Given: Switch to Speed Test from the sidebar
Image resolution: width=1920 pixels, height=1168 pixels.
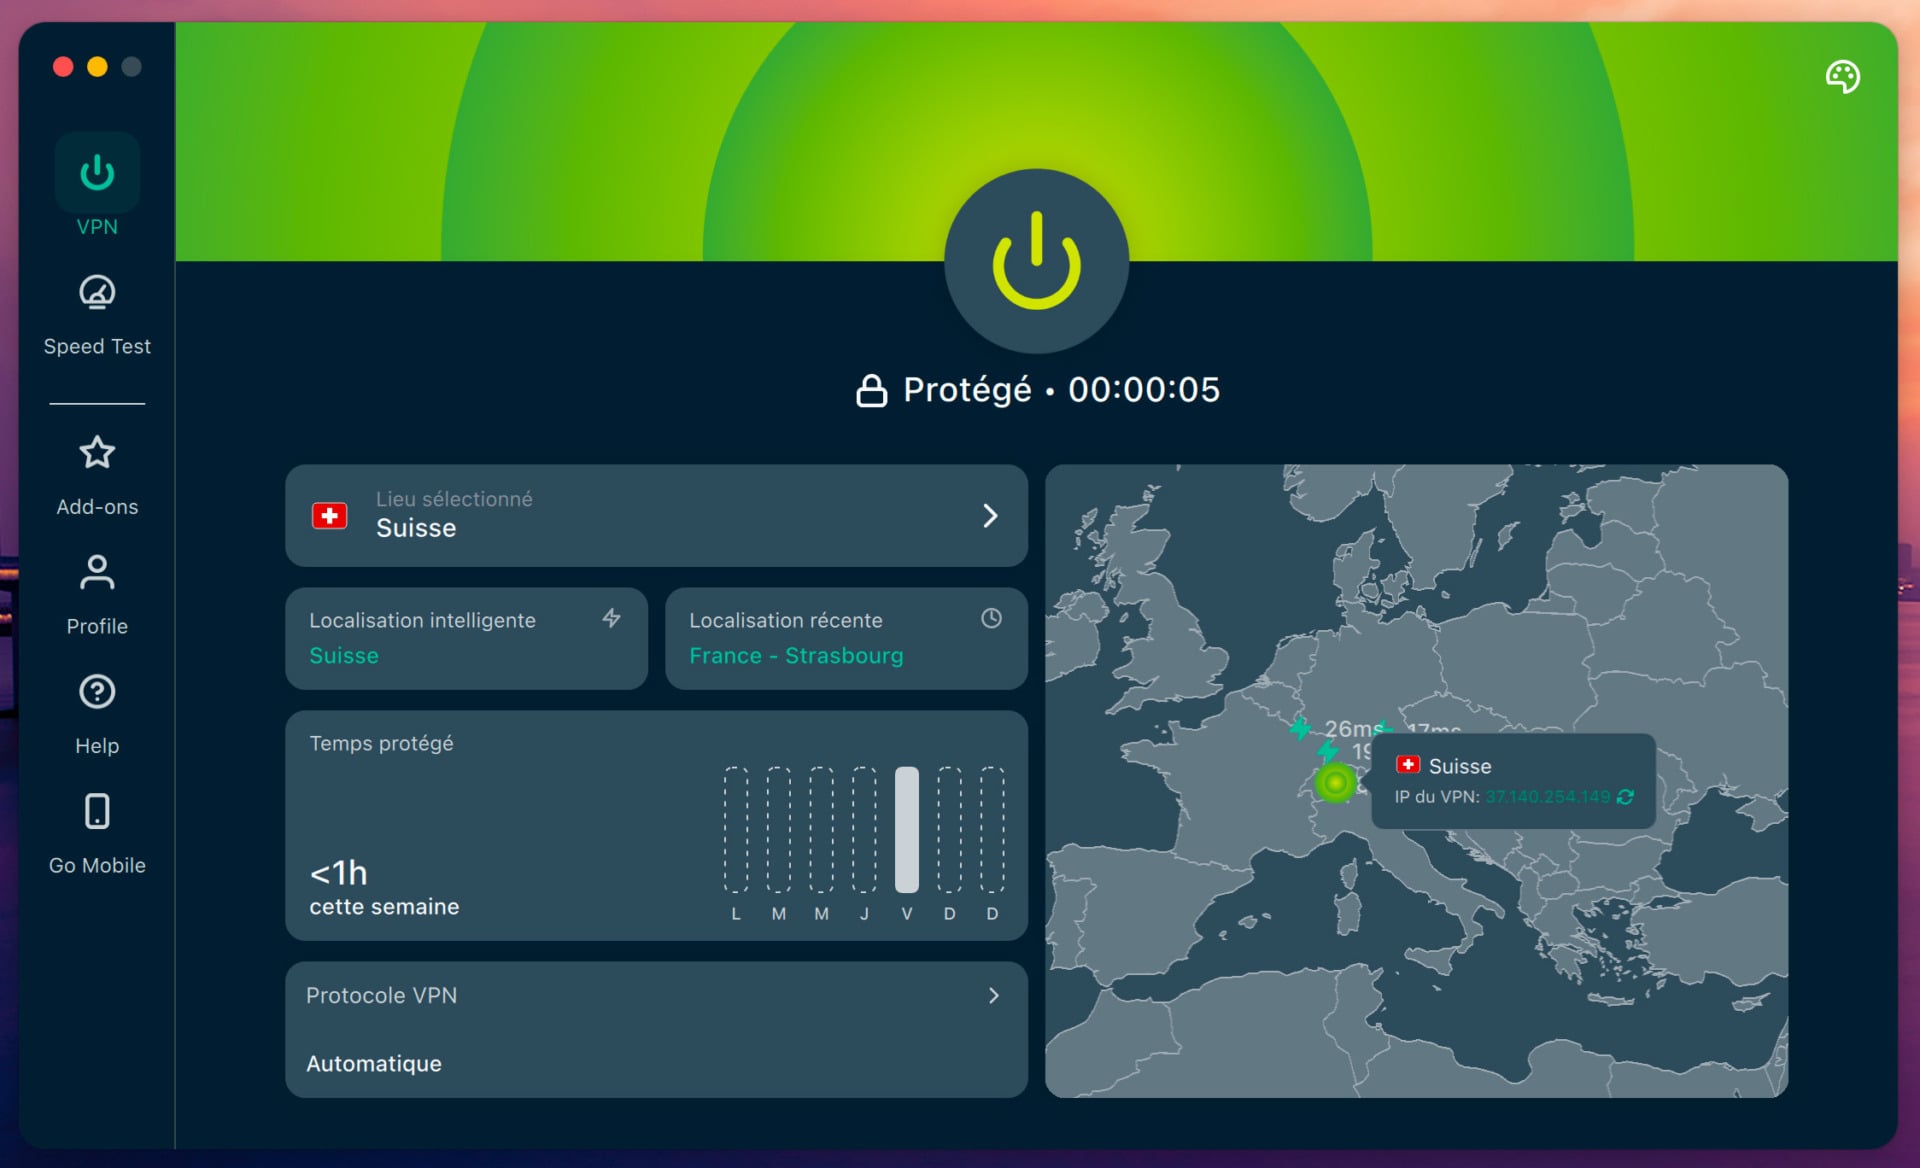Looking at the screenshot, I should [x=96, y=310].
